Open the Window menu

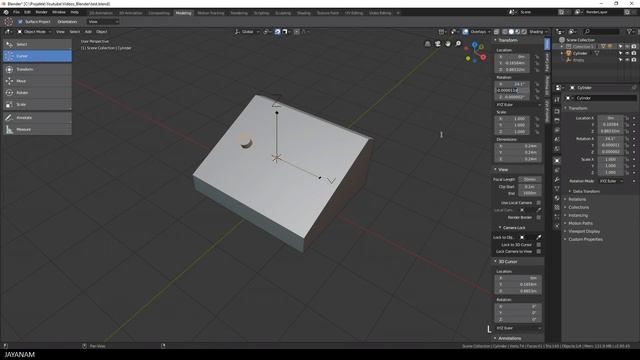pos(59,12)
